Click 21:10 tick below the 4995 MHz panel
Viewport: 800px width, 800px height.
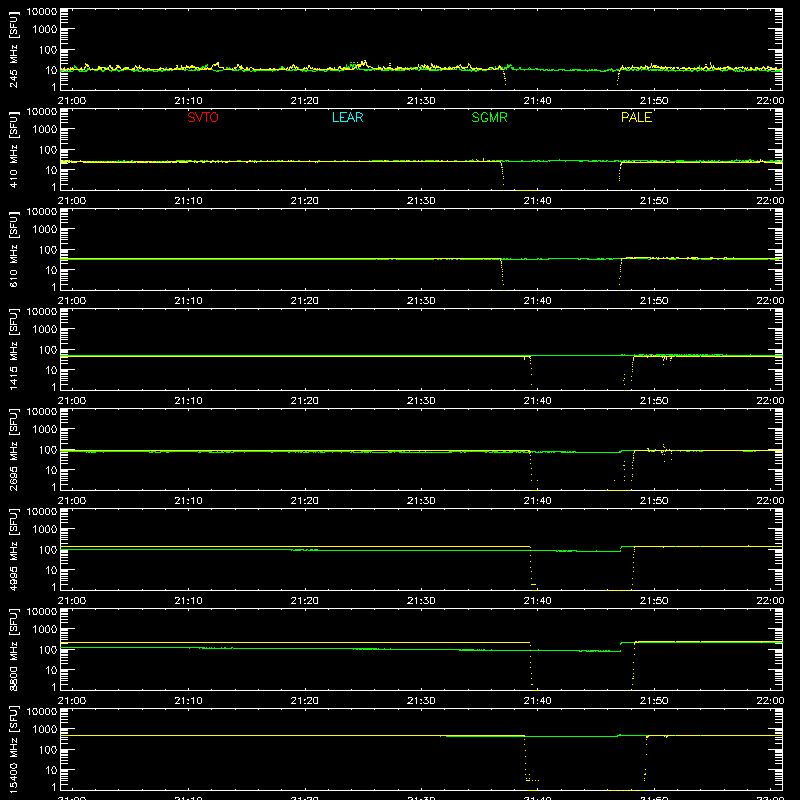click(x=188, y=601)
